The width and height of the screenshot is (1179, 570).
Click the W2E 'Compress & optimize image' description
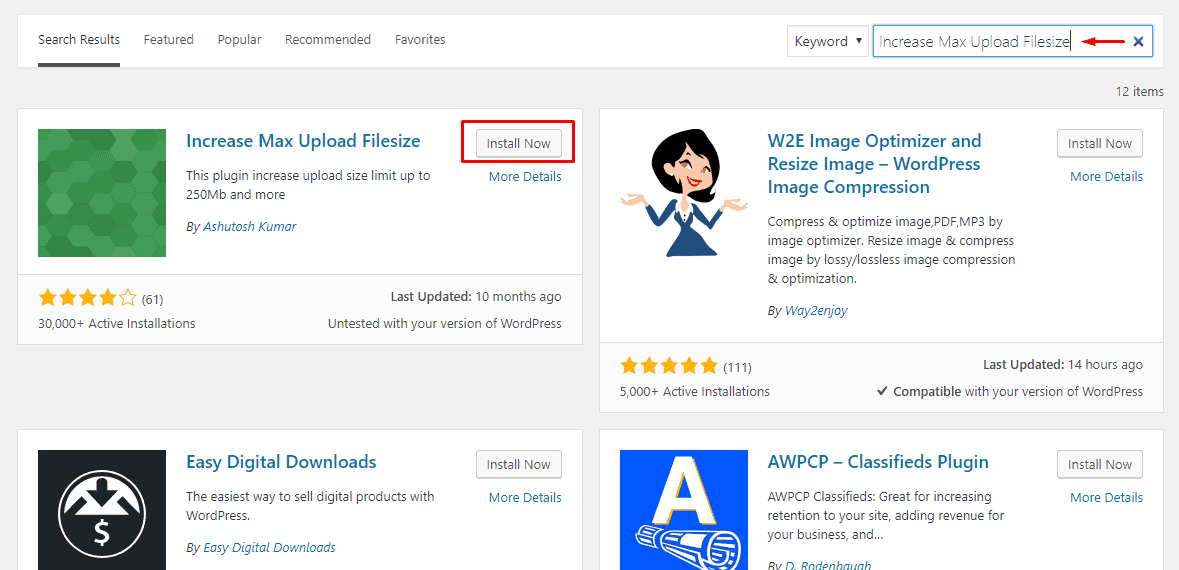tap(892, 250)
